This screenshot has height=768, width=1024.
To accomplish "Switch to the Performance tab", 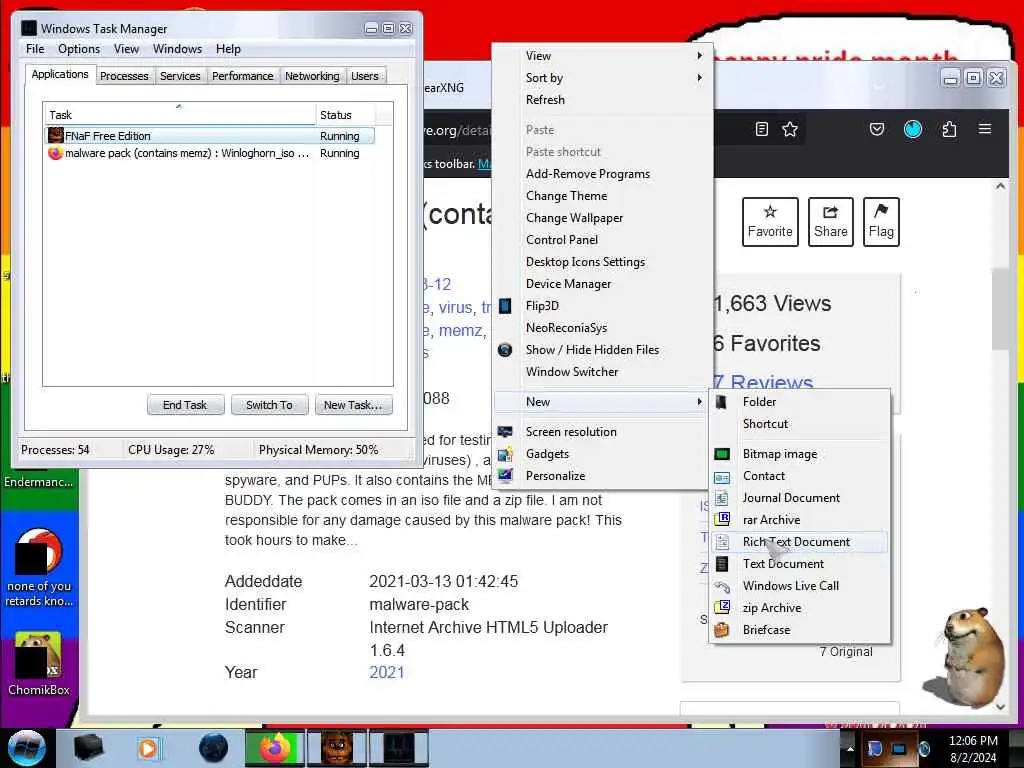I will point(242,76).
